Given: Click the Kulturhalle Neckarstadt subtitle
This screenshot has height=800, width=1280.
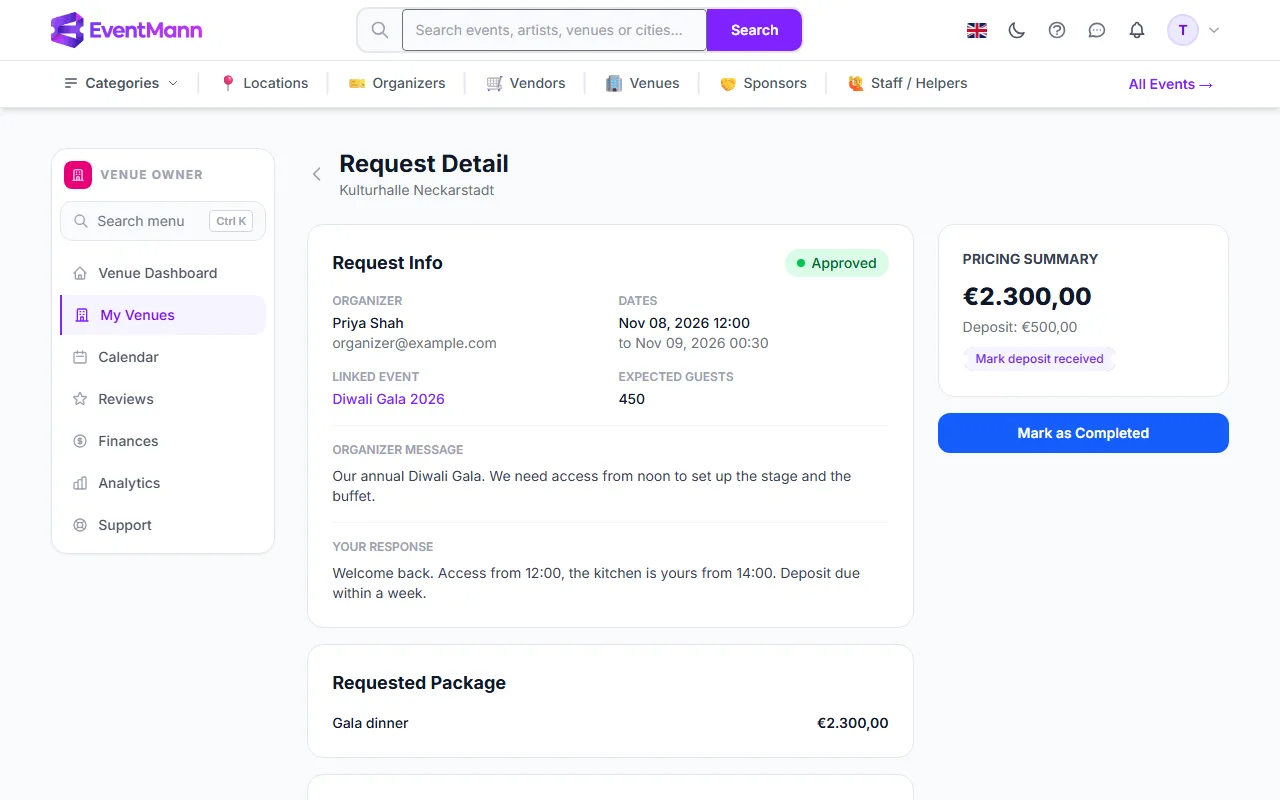Looking at the screenshot, I should click(417, 190).
